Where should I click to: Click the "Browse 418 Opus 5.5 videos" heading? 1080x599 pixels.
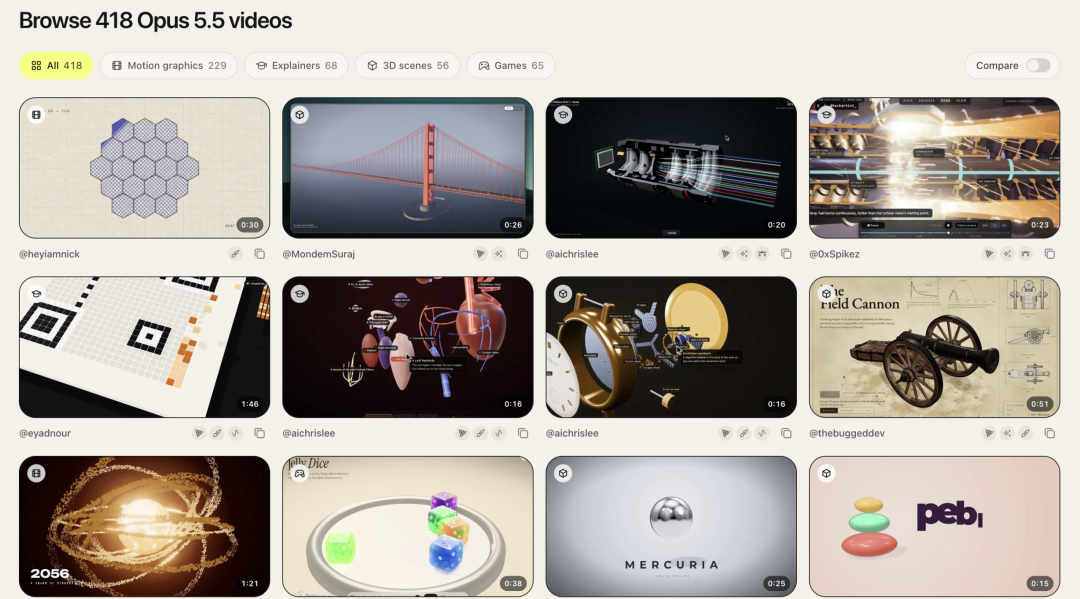(x=156, y=21)
